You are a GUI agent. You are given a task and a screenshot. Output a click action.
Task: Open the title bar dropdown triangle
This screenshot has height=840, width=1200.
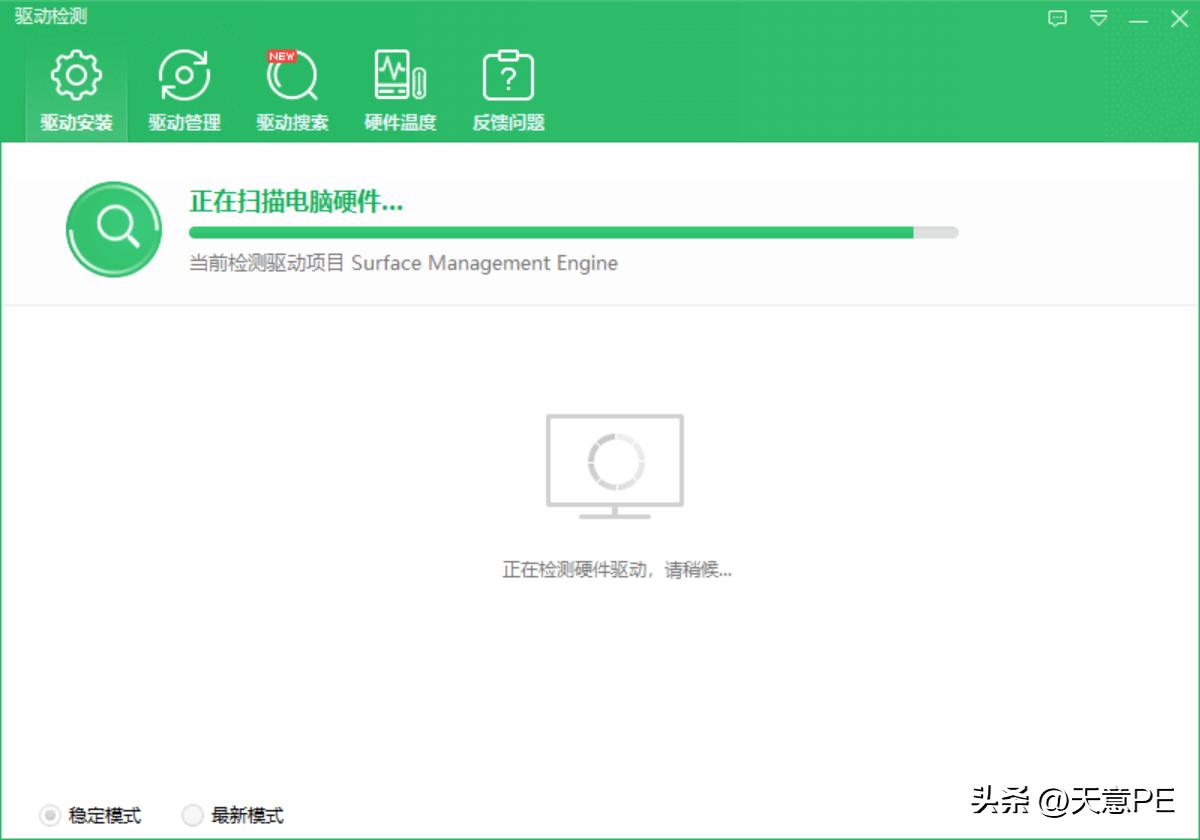tap(1099, 17)
